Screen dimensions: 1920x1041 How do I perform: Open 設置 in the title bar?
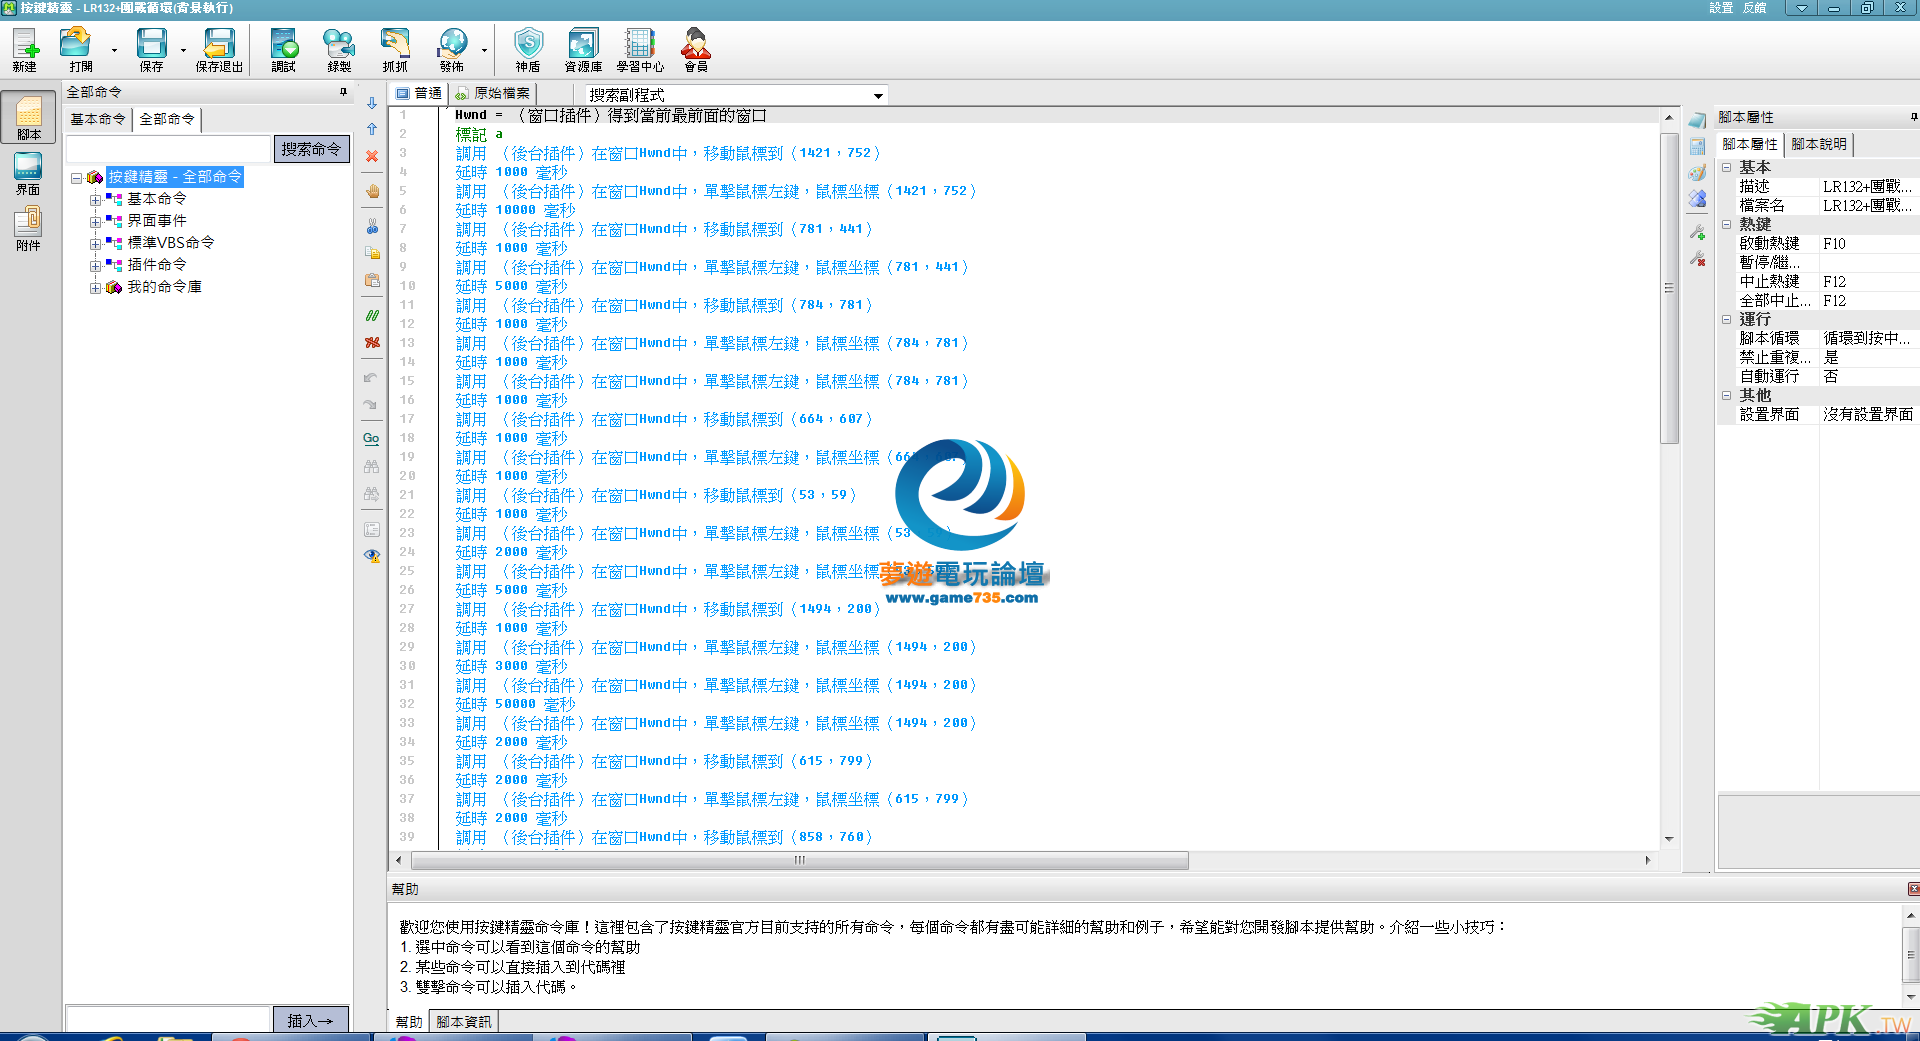(x=1721, y=8)
